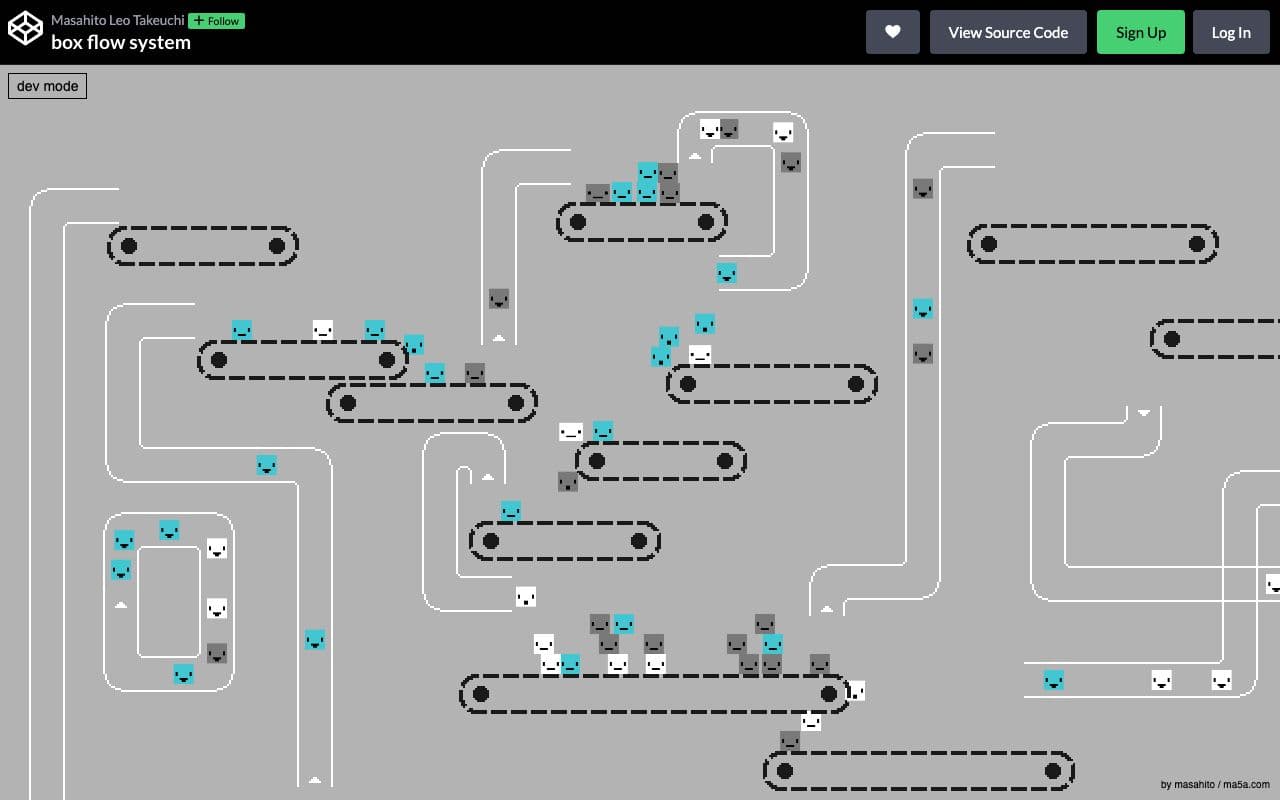Click a black conveyor wheel dot
Image resolution: width=1280 pixels, height=800 pixels.
point(130,245)
